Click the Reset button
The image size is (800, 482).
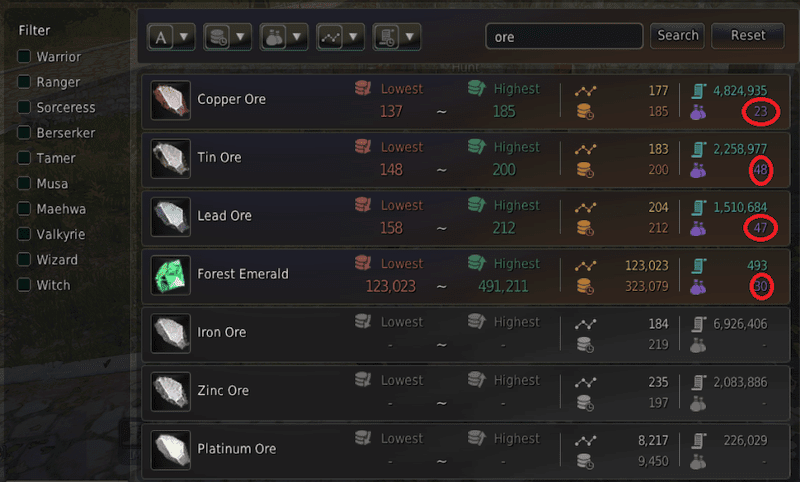coord(747,36)
